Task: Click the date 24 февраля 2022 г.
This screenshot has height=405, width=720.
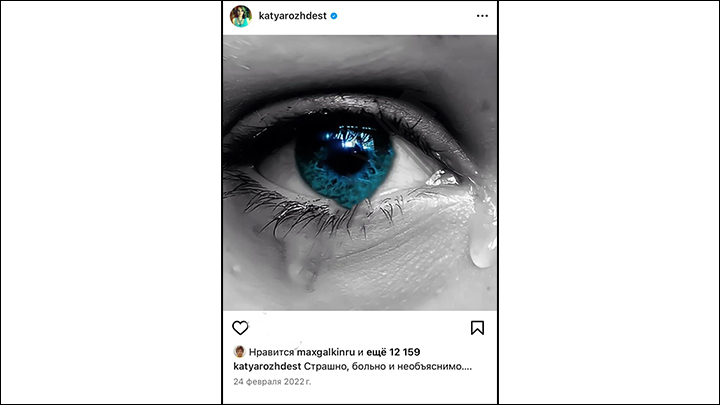Action: point(272,382)
